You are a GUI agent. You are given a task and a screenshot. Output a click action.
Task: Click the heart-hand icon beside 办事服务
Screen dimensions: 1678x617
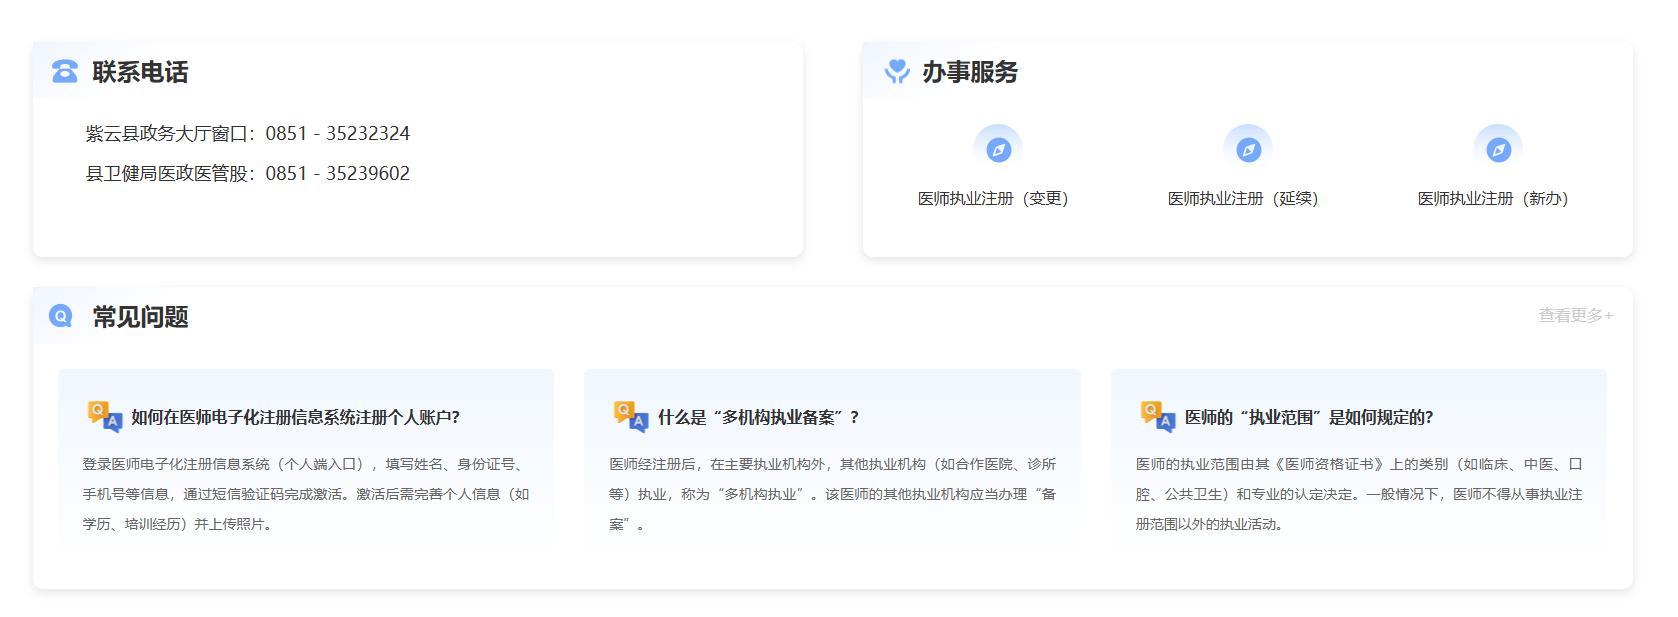pyautogui.click(x=896, y=72)
